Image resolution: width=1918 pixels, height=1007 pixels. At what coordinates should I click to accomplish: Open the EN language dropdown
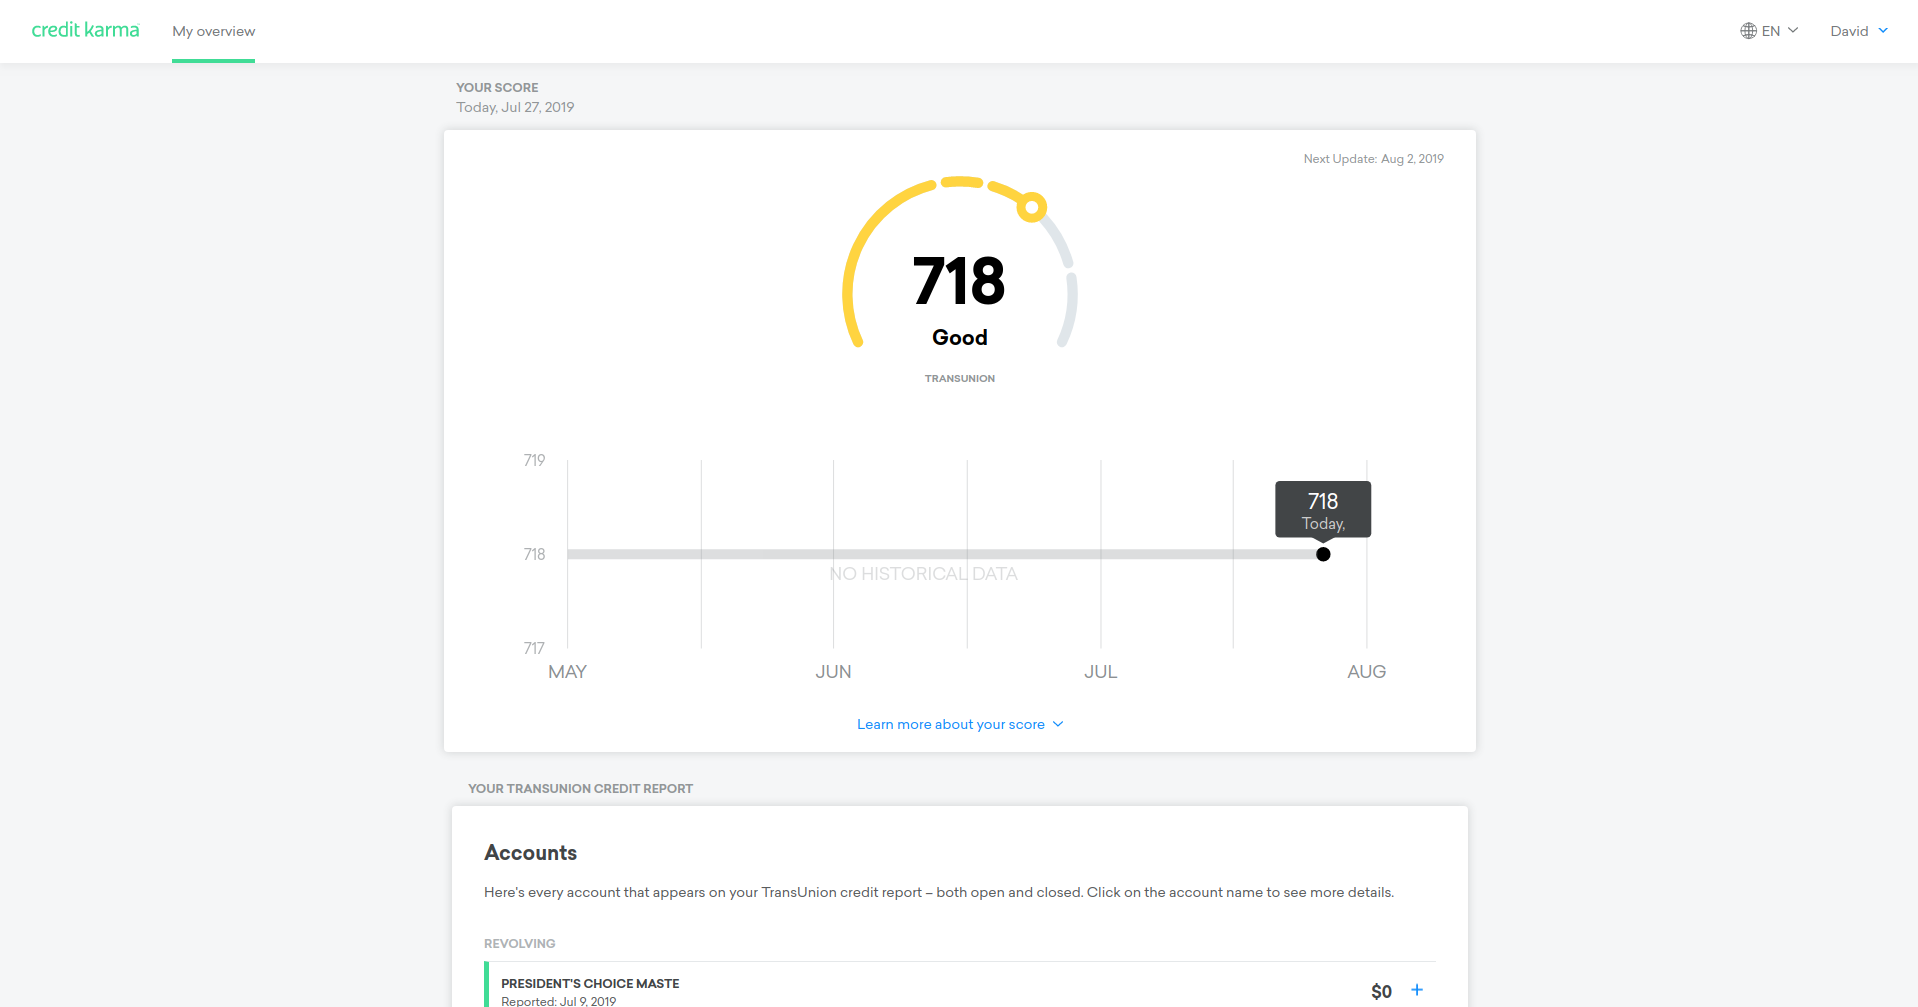[1770, 31]
